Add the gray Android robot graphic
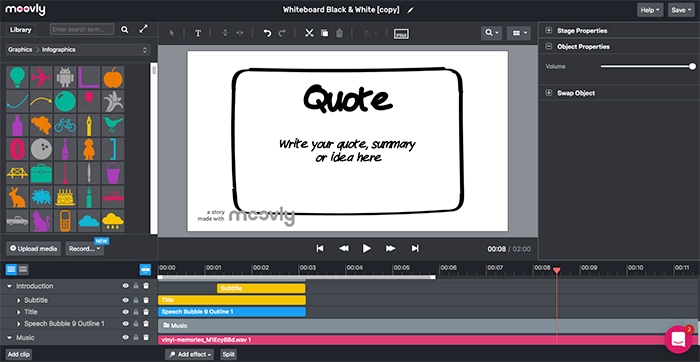Viewport: 700px width, 362px height. [65, 77]
